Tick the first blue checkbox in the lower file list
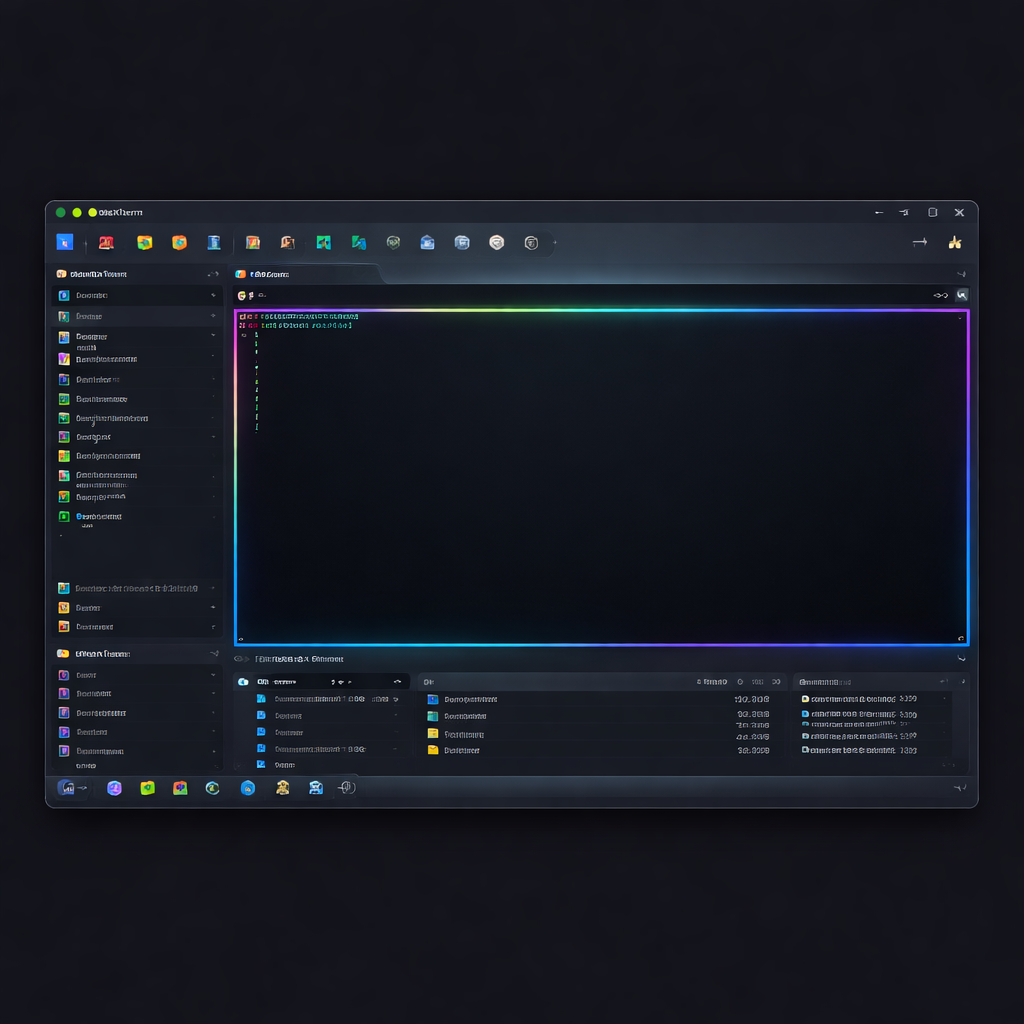The height and width of the screenshot is (1024, 1024). 261,699
